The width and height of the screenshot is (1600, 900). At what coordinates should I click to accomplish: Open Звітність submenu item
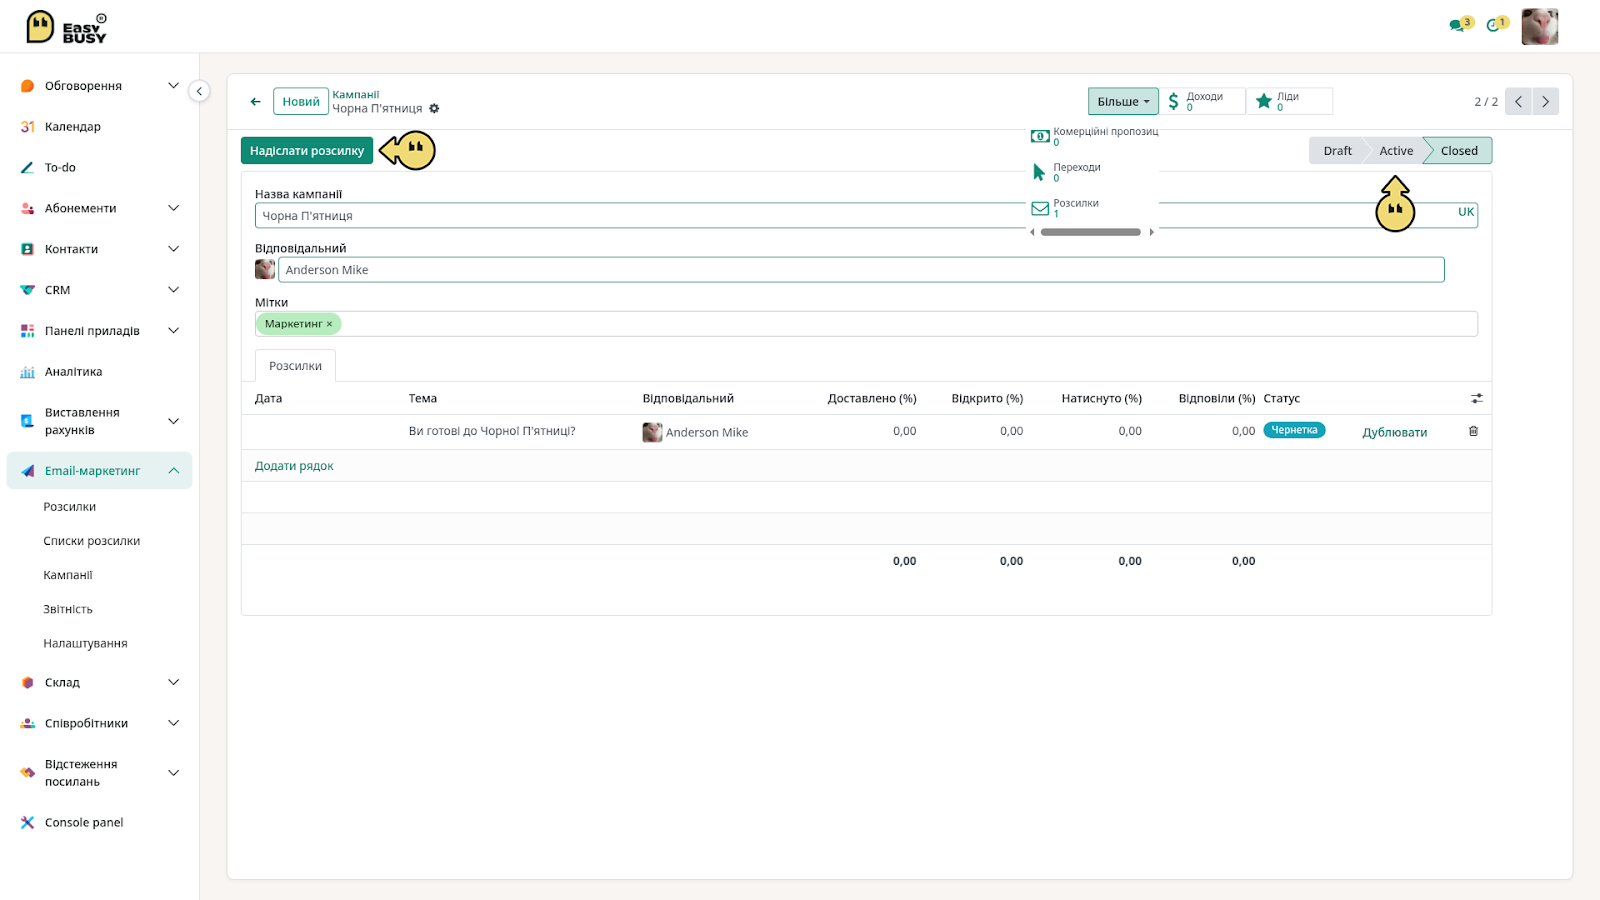point(68,609)
